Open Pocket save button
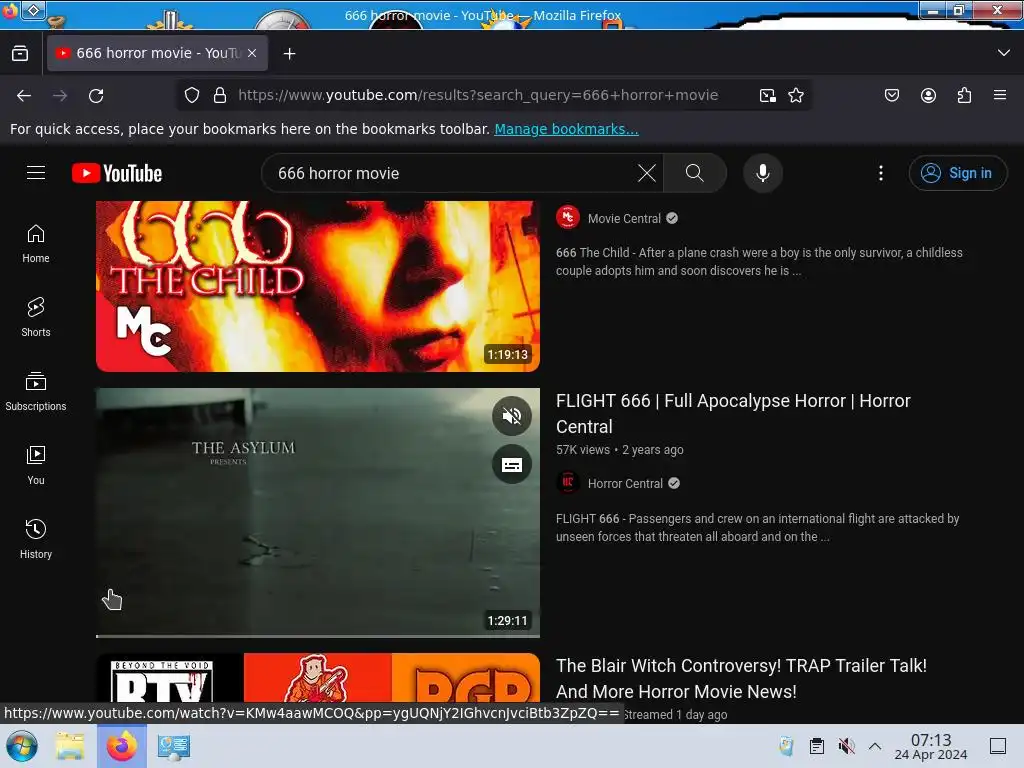Viewport: 1024px width, 768px height. click(892, 95)
